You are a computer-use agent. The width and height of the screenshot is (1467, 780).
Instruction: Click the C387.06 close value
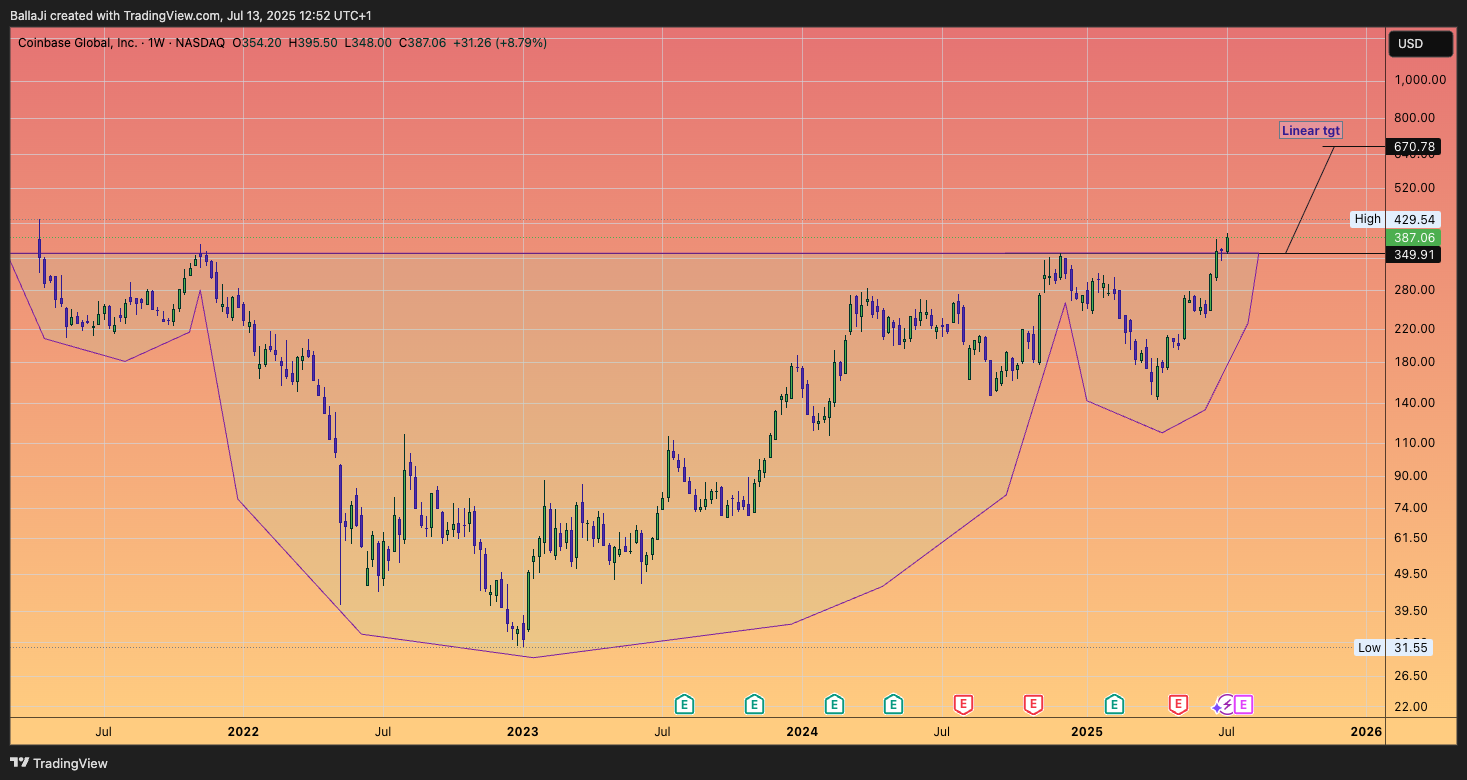(423, 43)
